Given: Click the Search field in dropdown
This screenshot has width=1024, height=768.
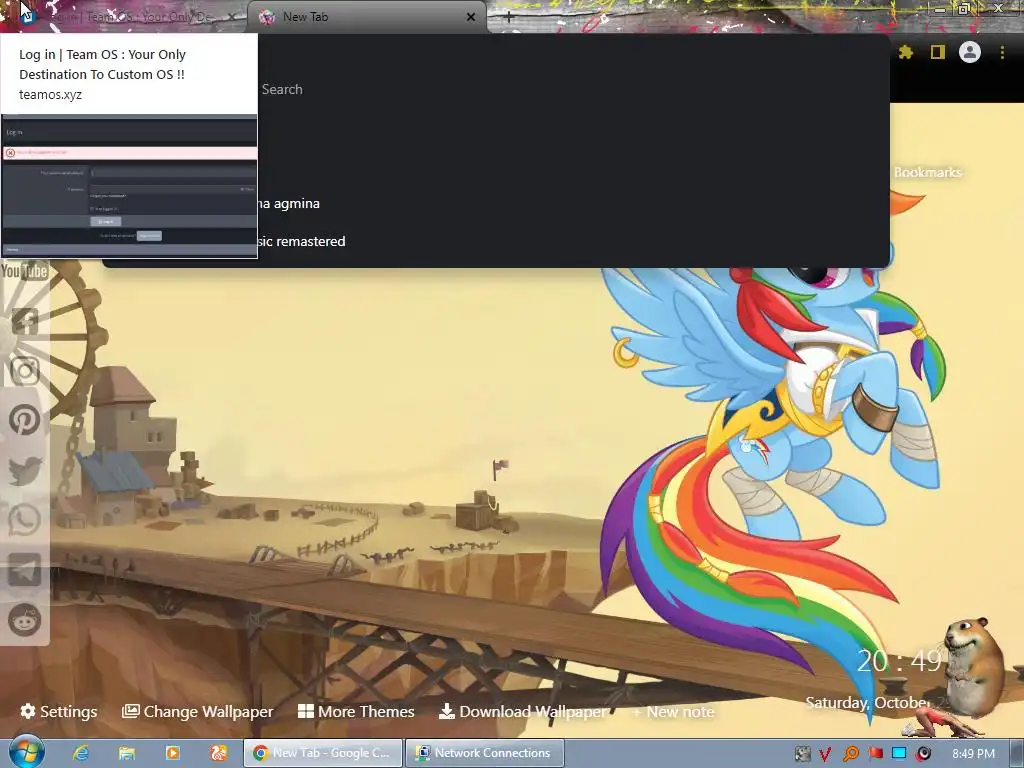Looking at the screenshot, I should [282, 89].
